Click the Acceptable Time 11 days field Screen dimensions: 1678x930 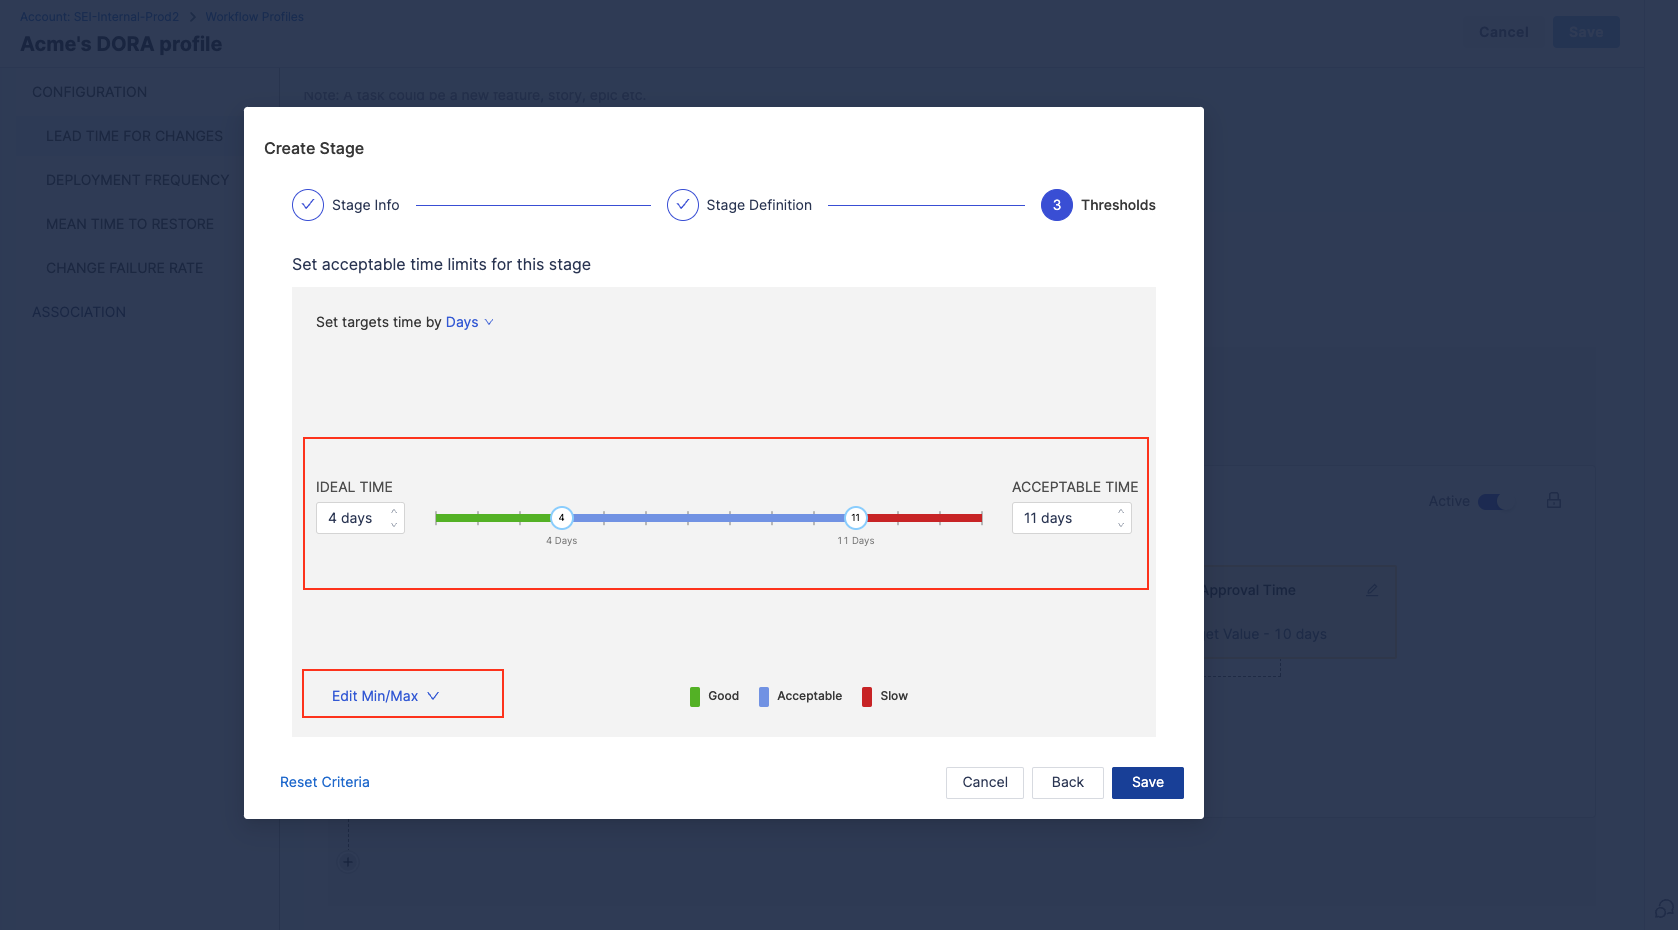point(1062,518)
